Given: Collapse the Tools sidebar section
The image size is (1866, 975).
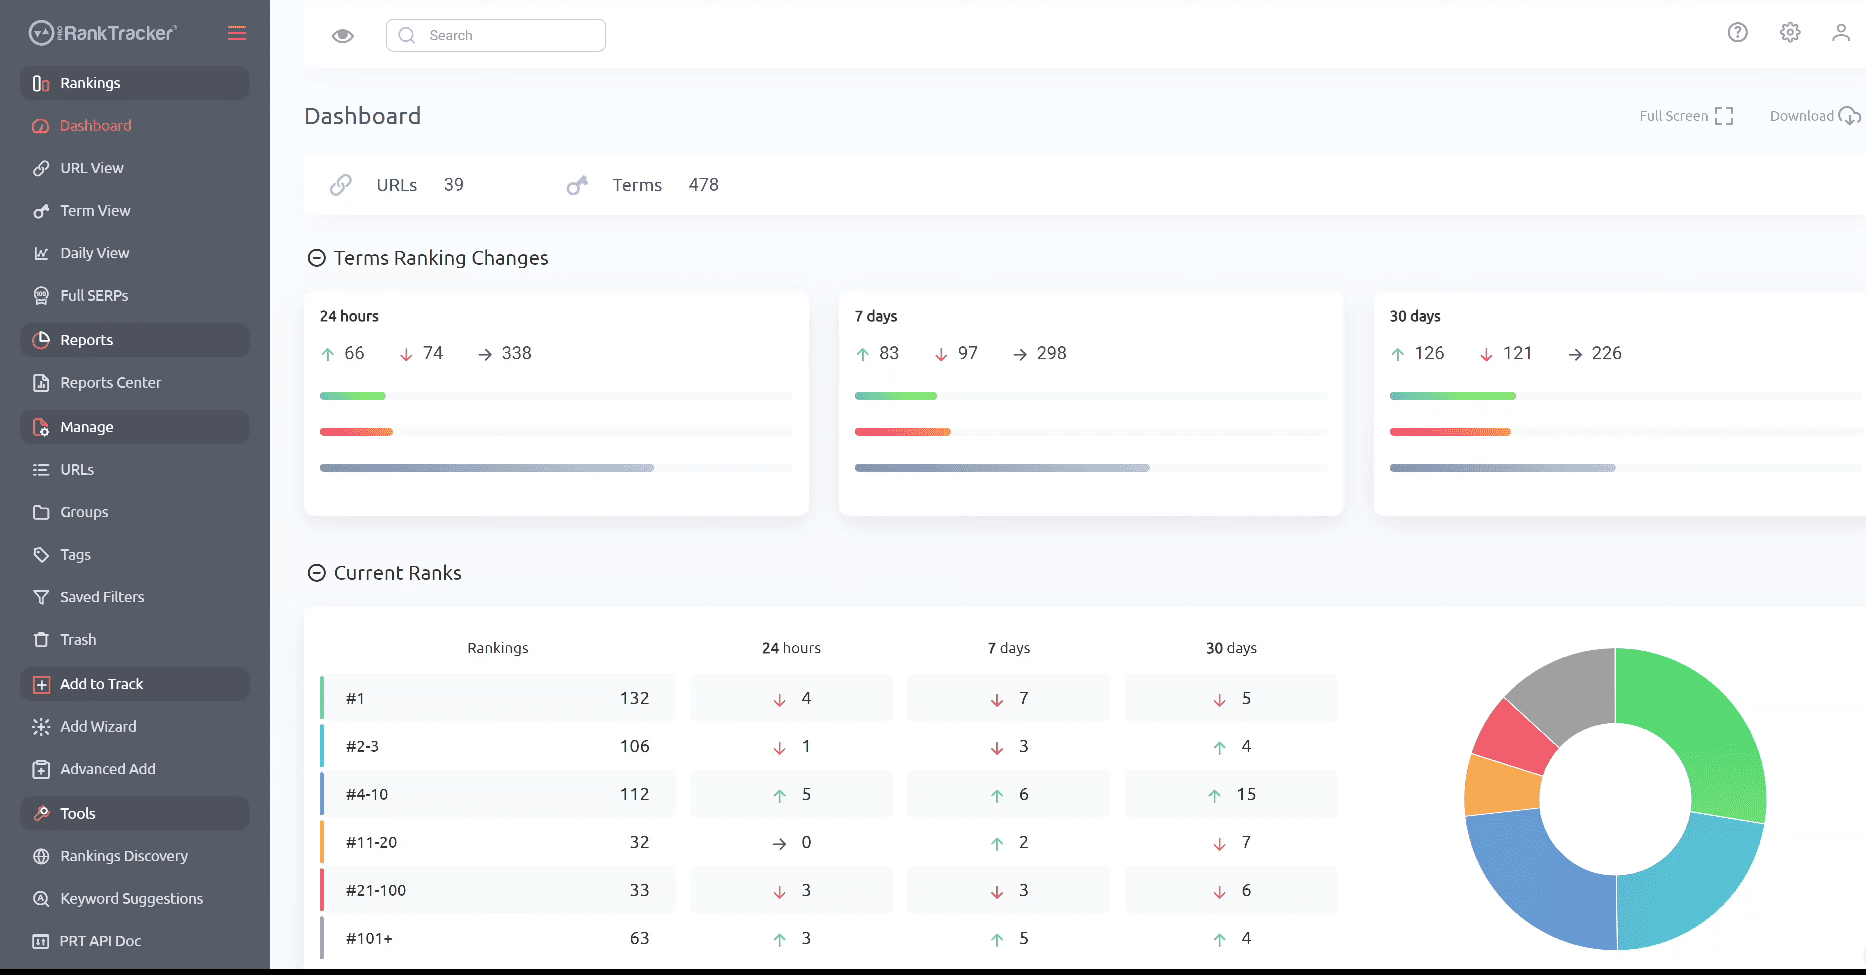Looking at the screenshot, I should coord(135,814).
